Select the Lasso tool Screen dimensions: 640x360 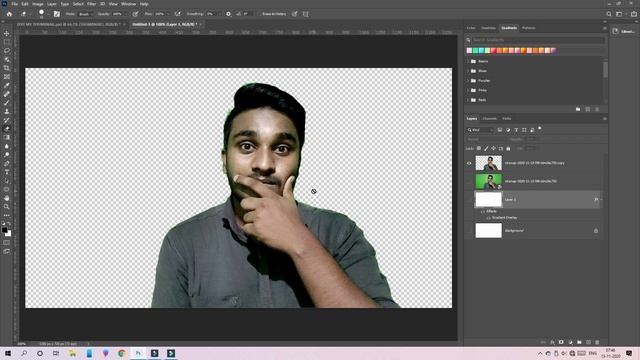[7, 51]
